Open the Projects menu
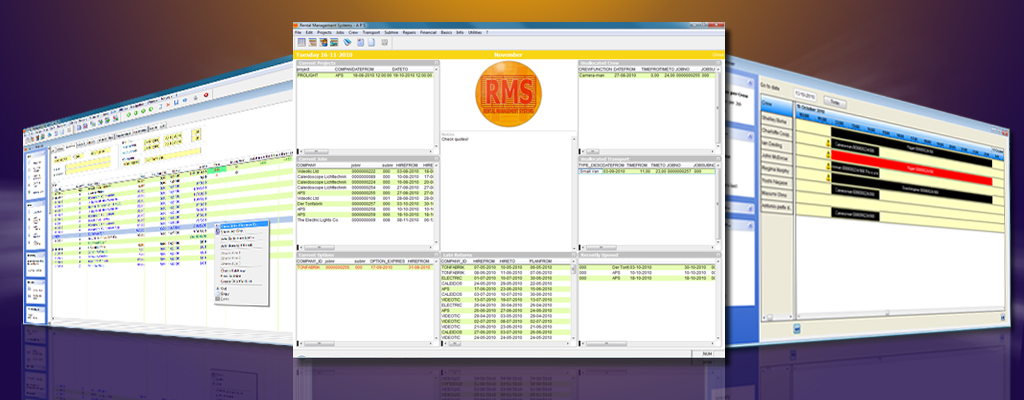 pos(324,32)
